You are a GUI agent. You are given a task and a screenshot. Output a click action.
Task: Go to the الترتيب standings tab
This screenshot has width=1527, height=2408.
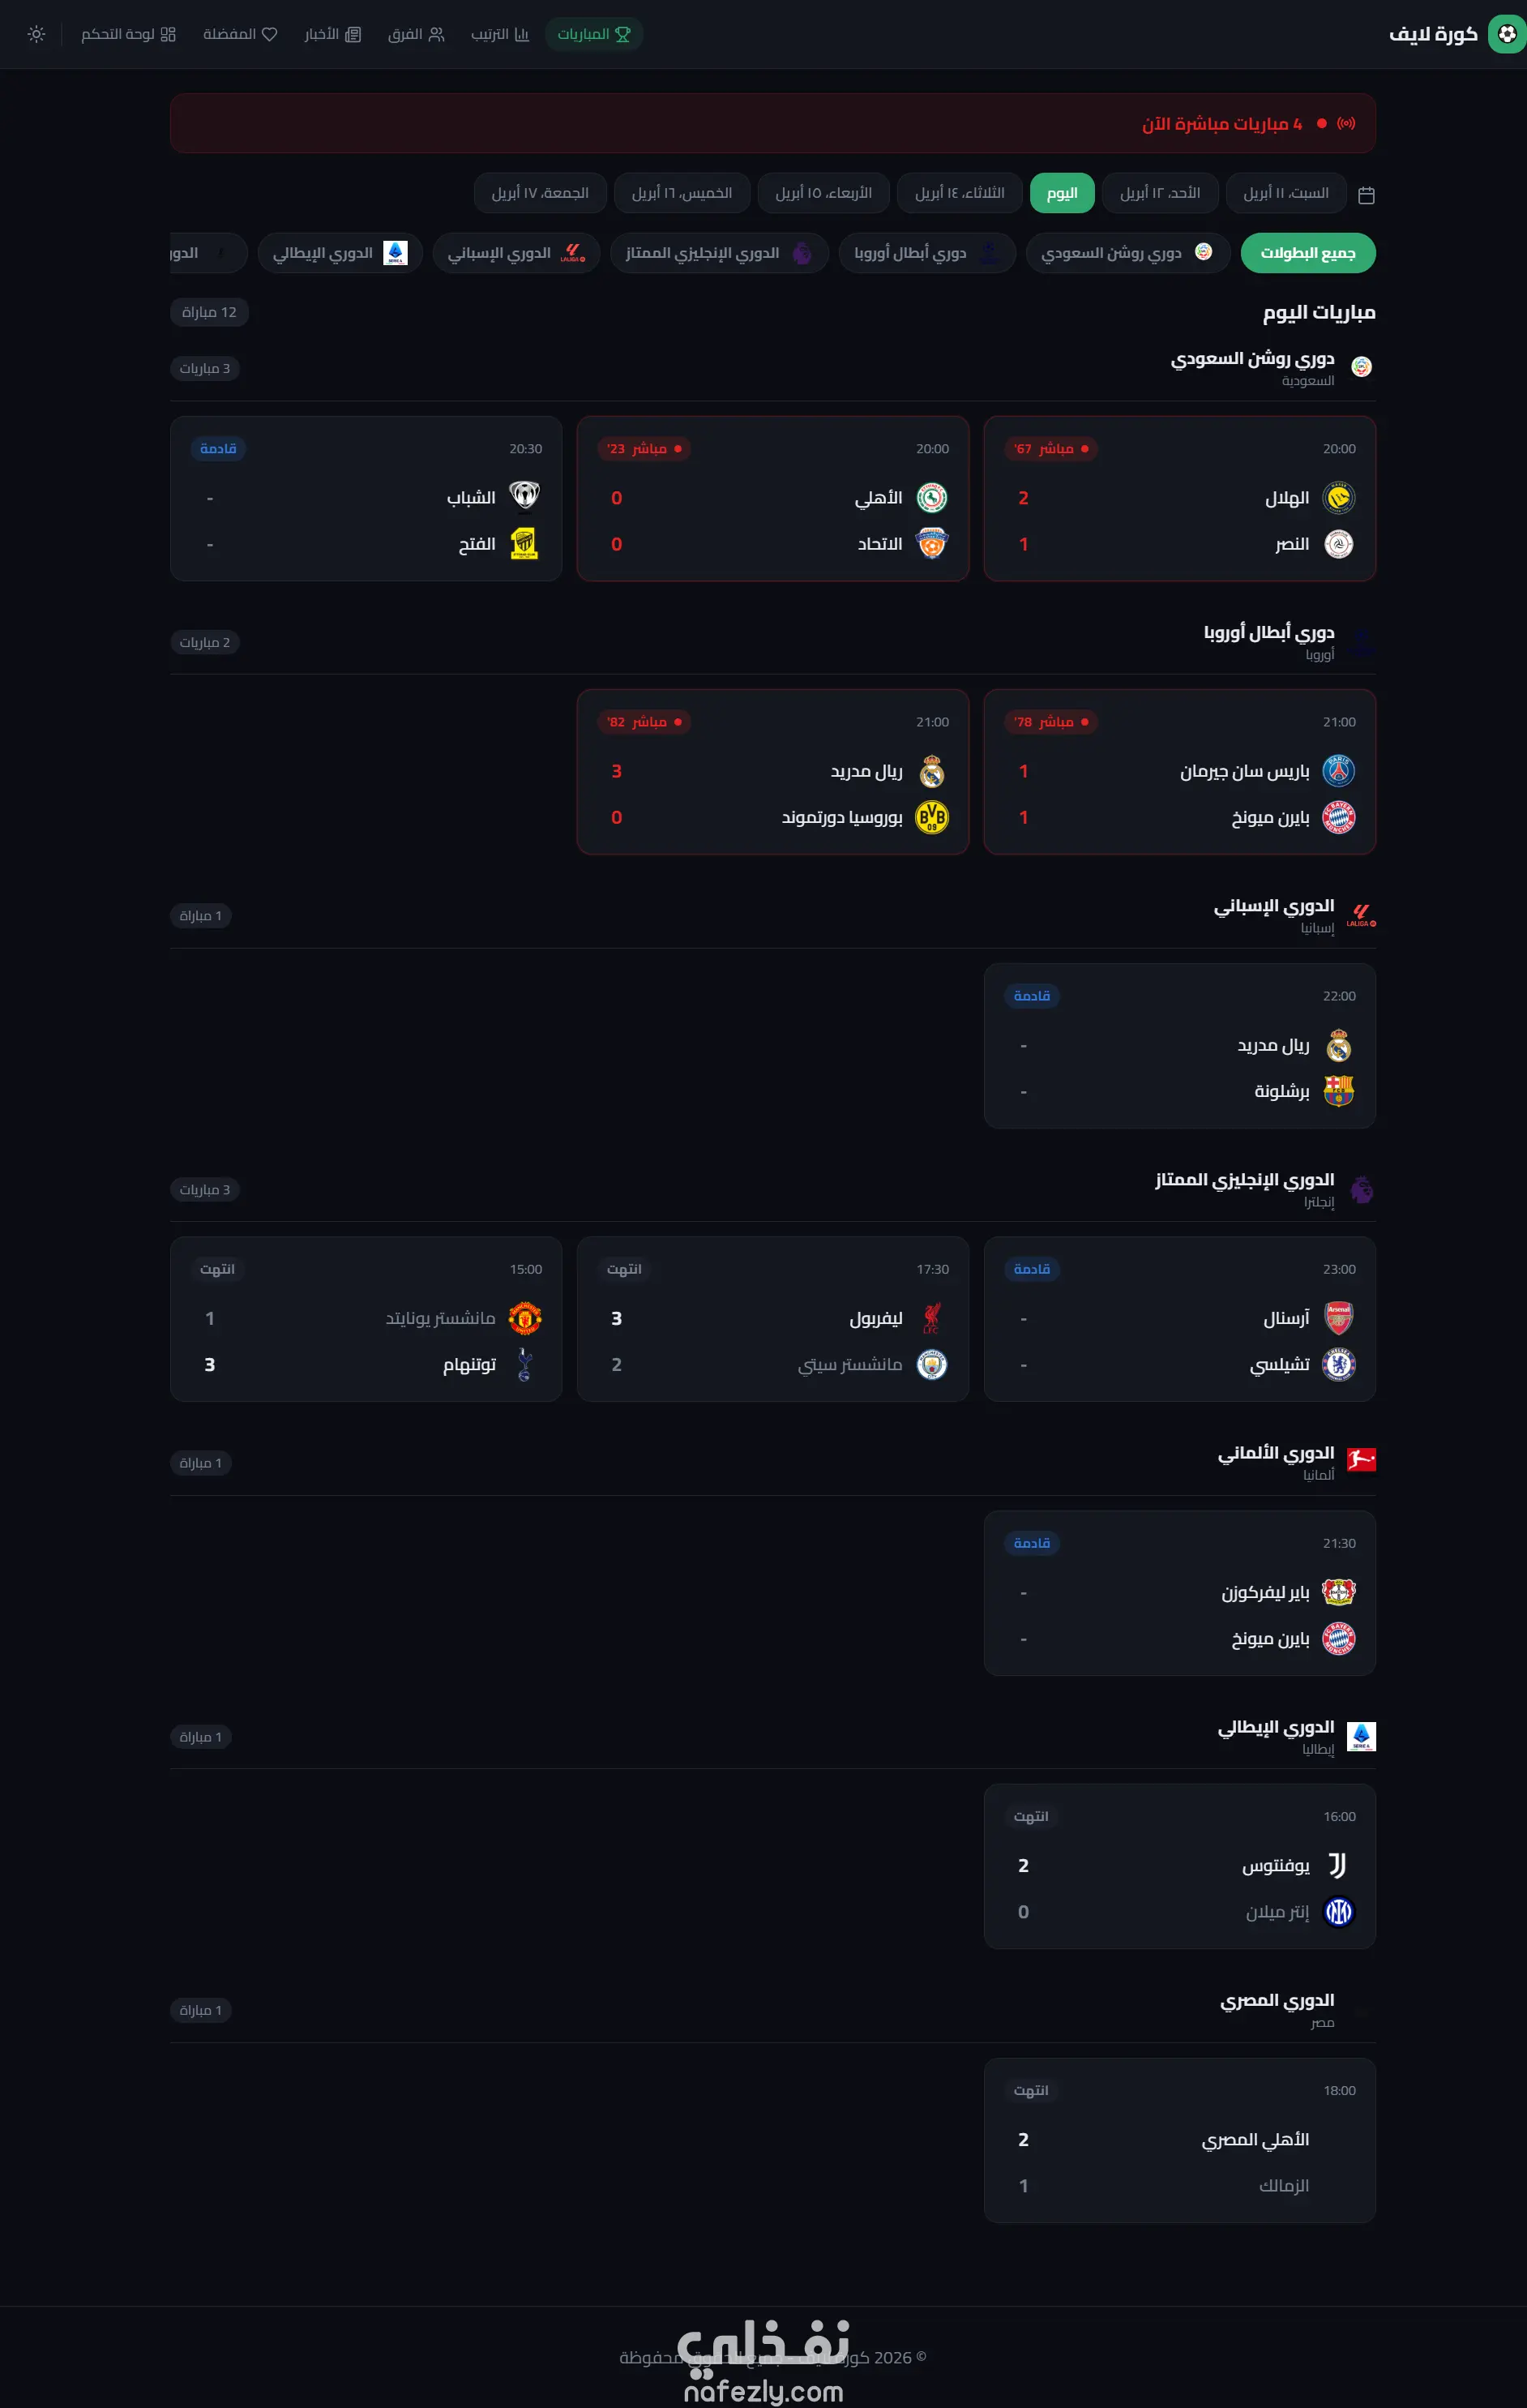500,34
